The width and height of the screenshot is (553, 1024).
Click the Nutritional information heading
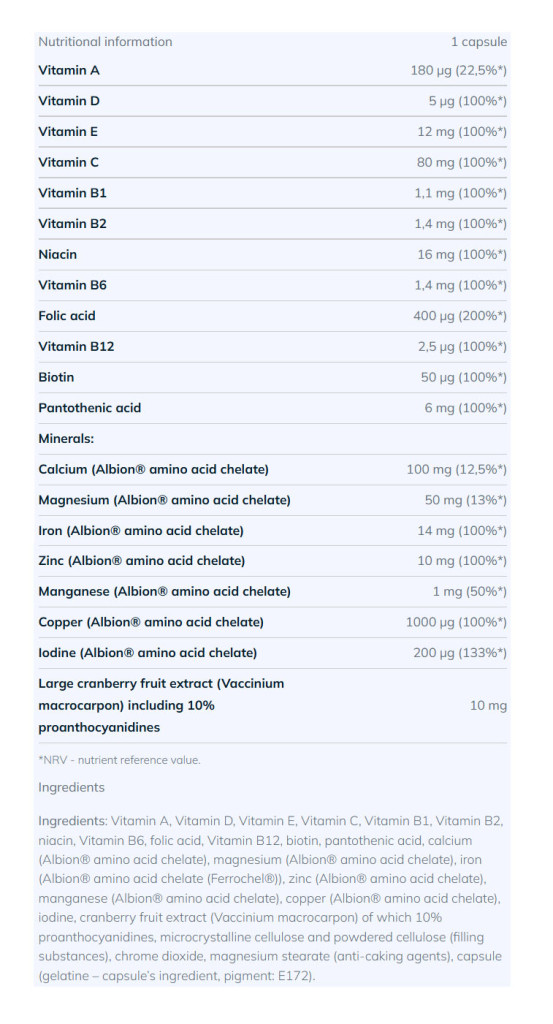[x=105, y=42]
